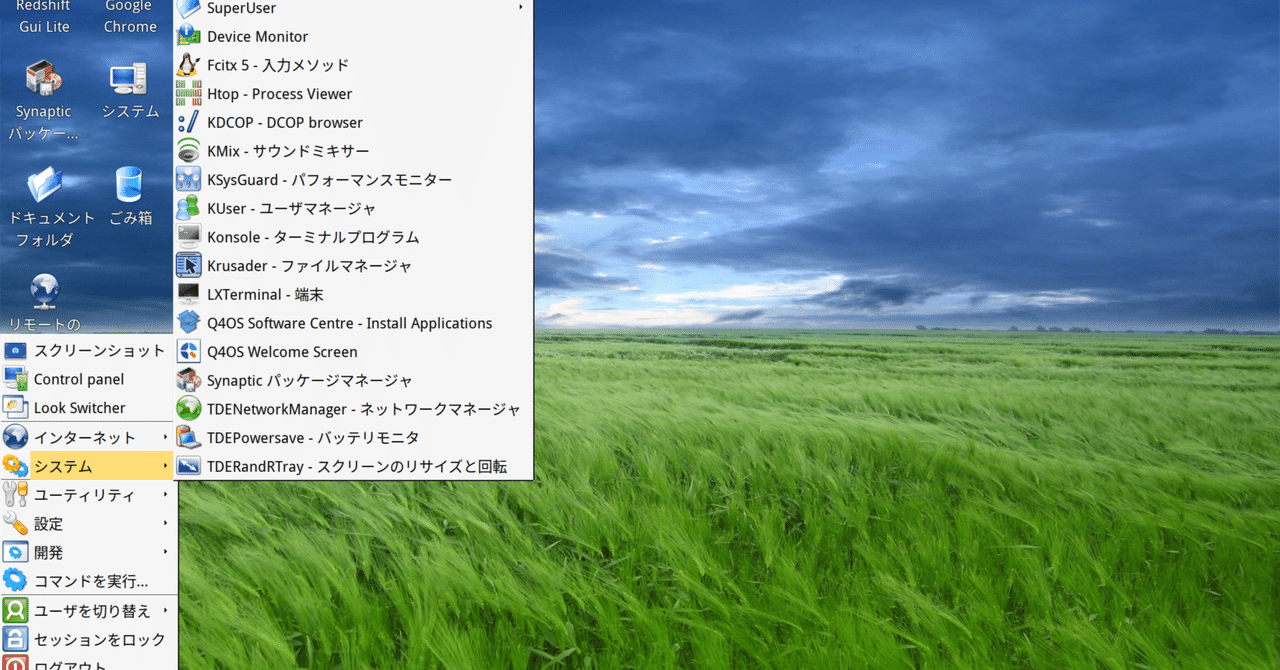Click the TDENetworkManager icon
This screenshot has height=670, width=1280.
point(189,409)
